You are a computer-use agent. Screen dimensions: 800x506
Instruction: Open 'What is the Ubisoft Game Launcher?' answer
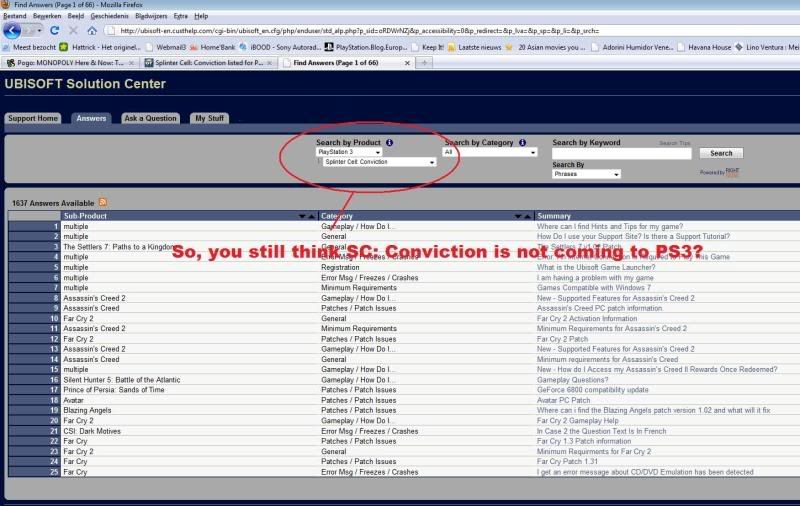(595, 267)
